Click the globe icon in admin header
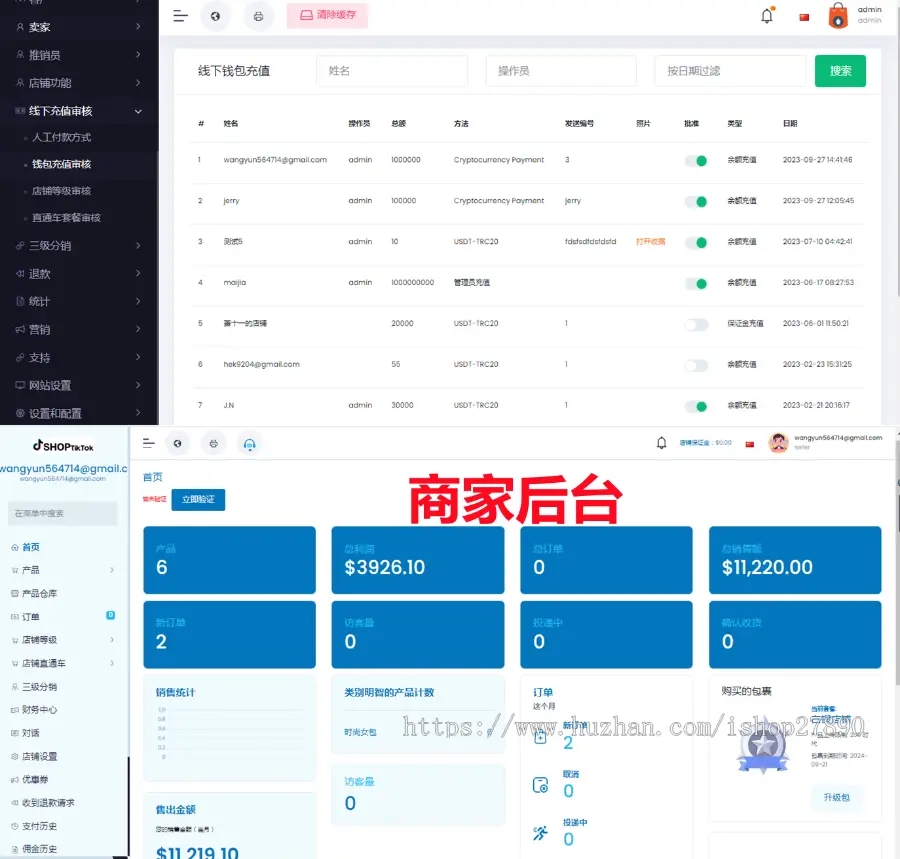Image resolution: width=900 pixels, height=859 pixels. 215,16
